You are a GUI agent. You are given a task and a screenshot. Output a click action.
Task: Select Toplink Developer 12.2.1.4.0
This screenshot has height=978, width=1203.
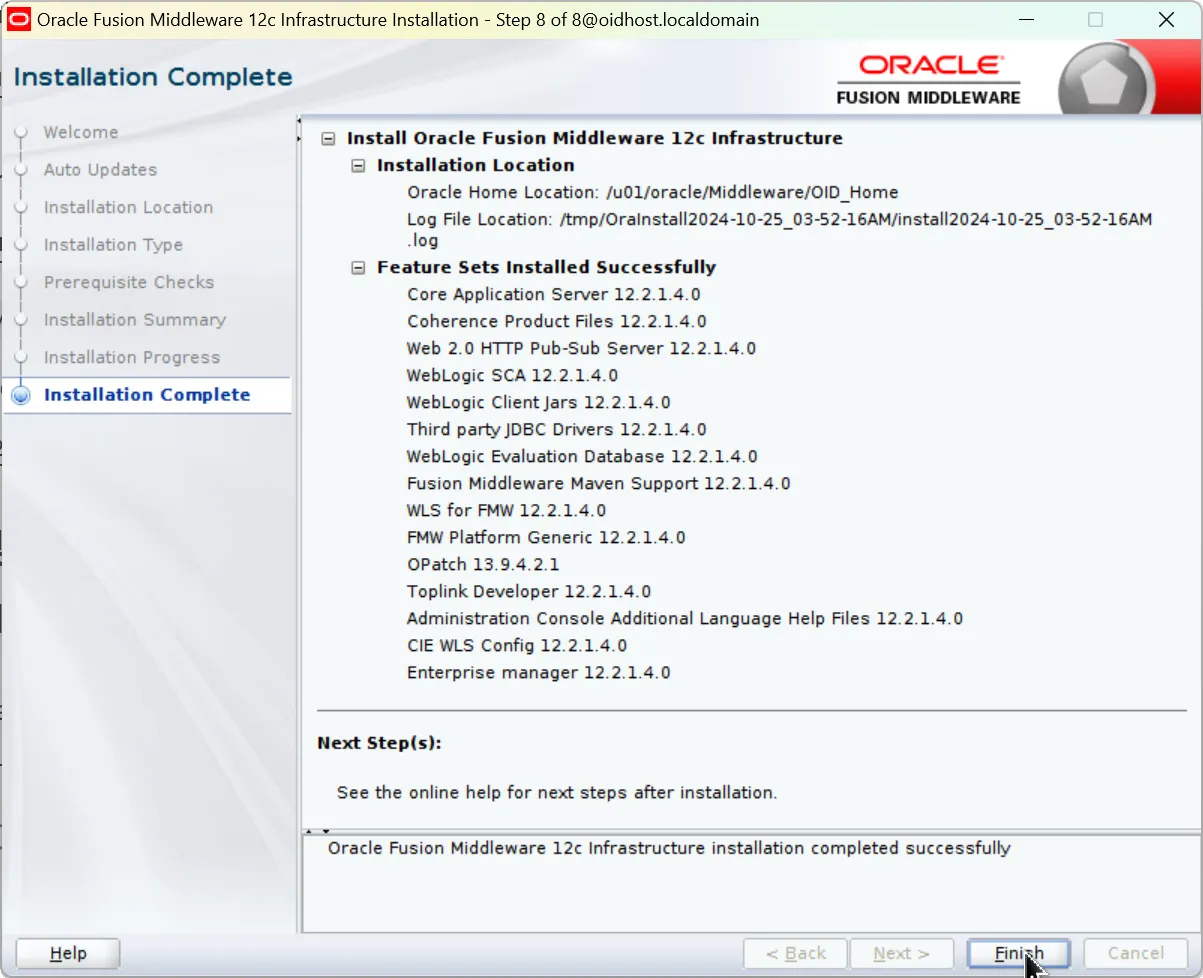[529, 592]
